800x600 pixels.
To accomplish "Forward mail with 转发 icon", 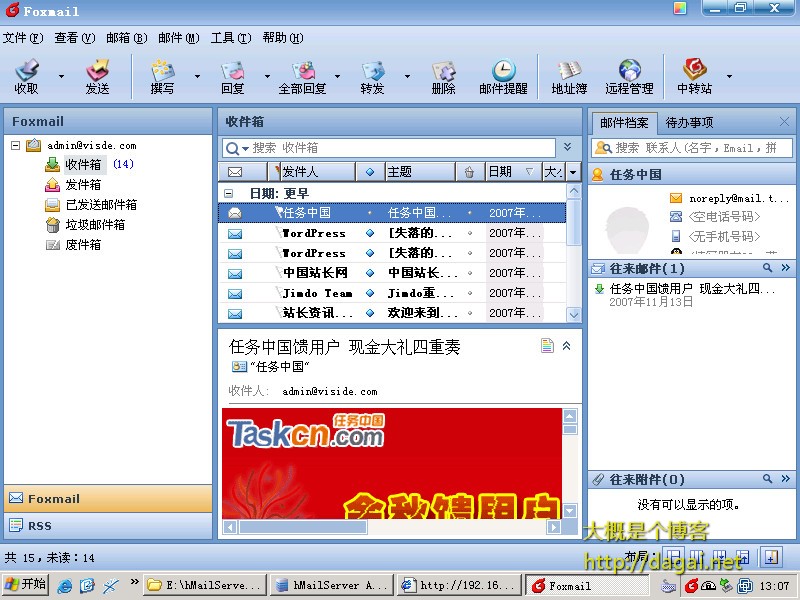I will coord(372,70).
